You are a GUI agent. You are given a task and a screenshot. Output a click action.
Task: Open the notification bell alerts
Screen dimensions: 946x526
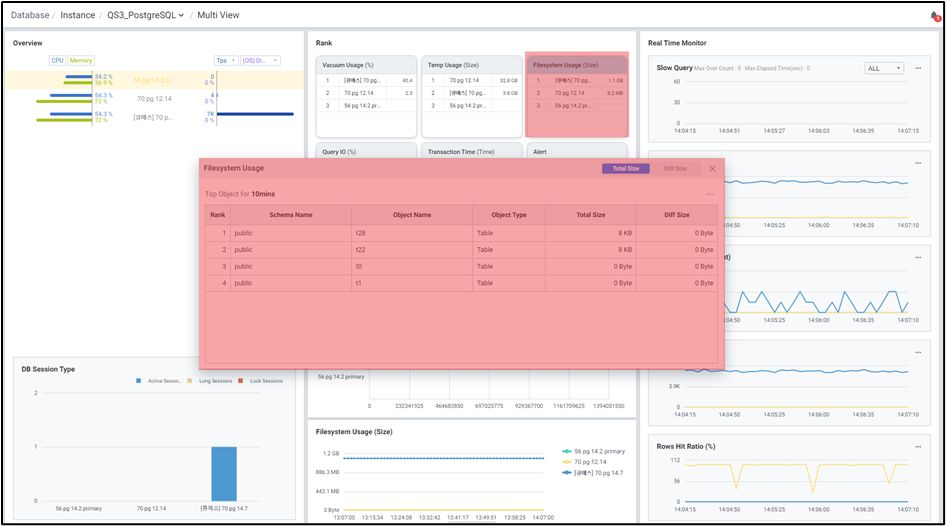click(x=934, y=16)
